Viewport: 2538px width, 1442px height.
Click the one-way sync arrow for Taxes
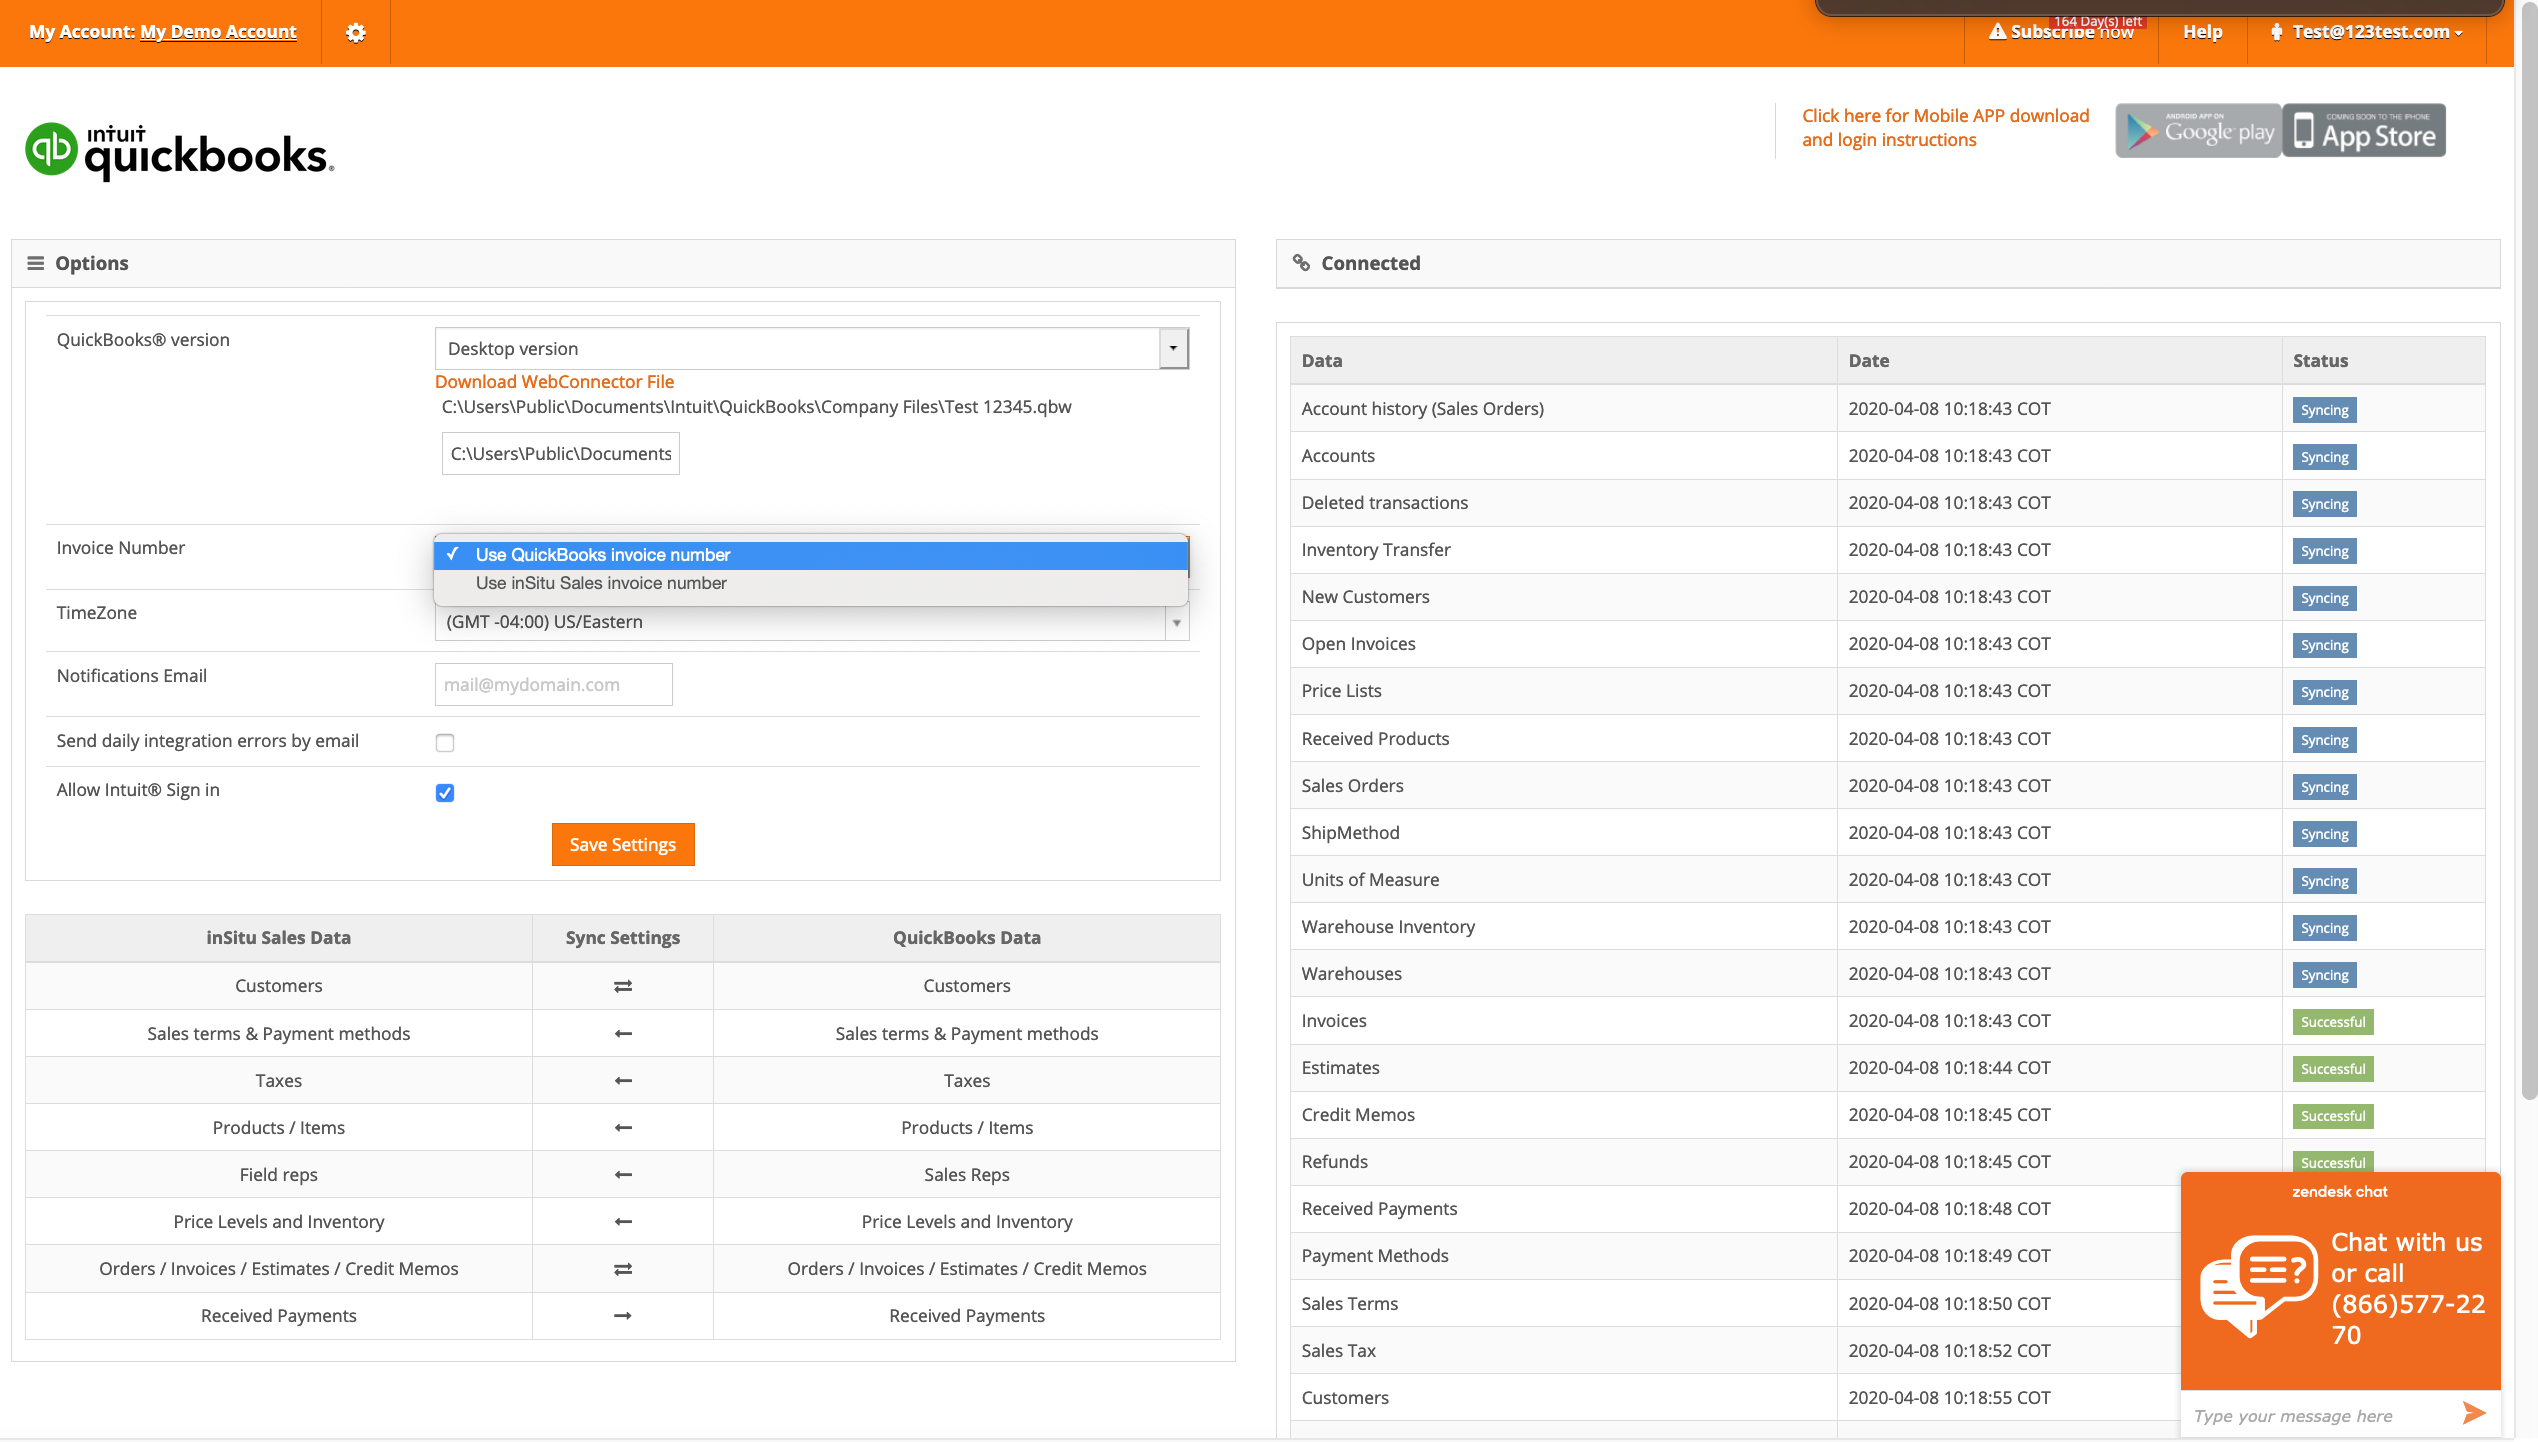click(622, 1080)
